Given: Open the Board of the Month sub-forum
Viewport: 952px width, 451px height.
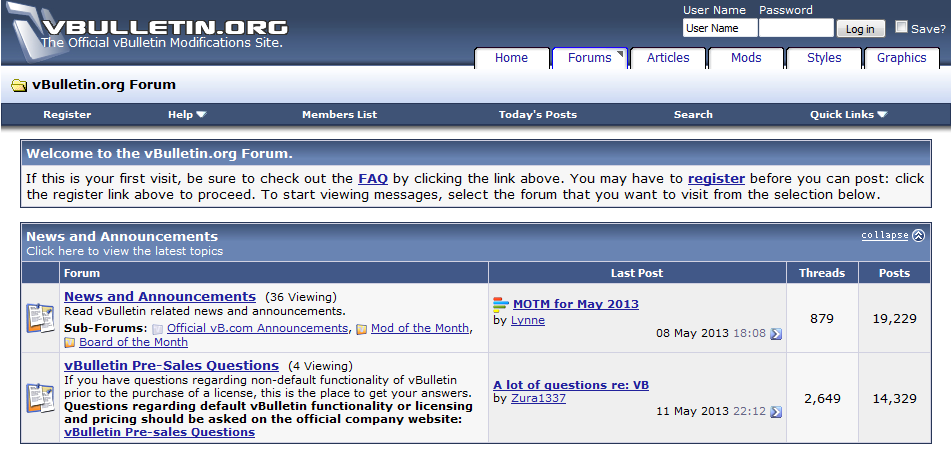Looking at the screenshot, I should tap(133, 342).
